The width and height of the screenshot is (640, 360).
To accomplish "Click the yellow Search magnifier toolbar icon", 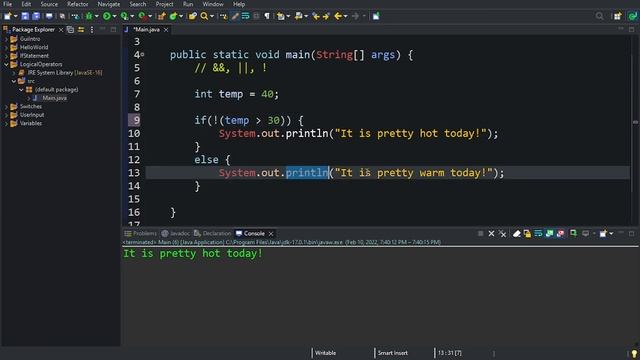I will pos(204,16).
